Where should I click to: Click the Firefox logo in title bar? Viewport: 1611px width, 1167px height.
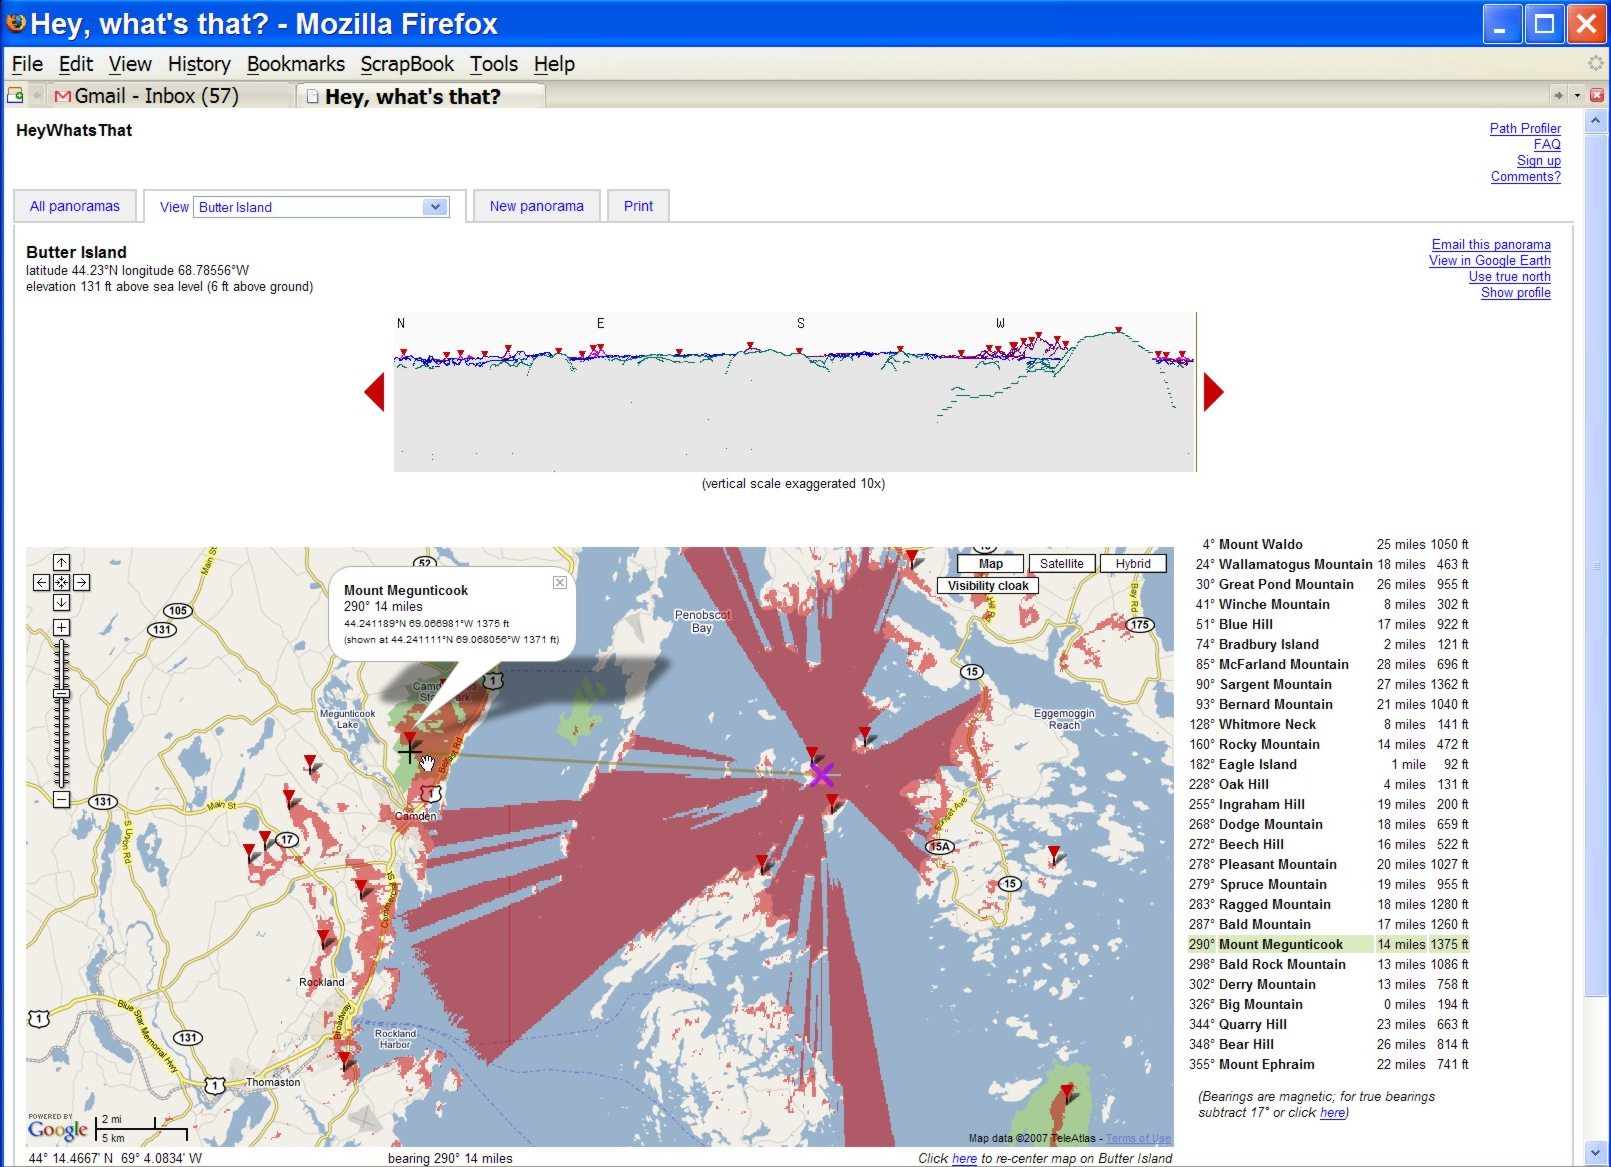click(x=16, y=22)
